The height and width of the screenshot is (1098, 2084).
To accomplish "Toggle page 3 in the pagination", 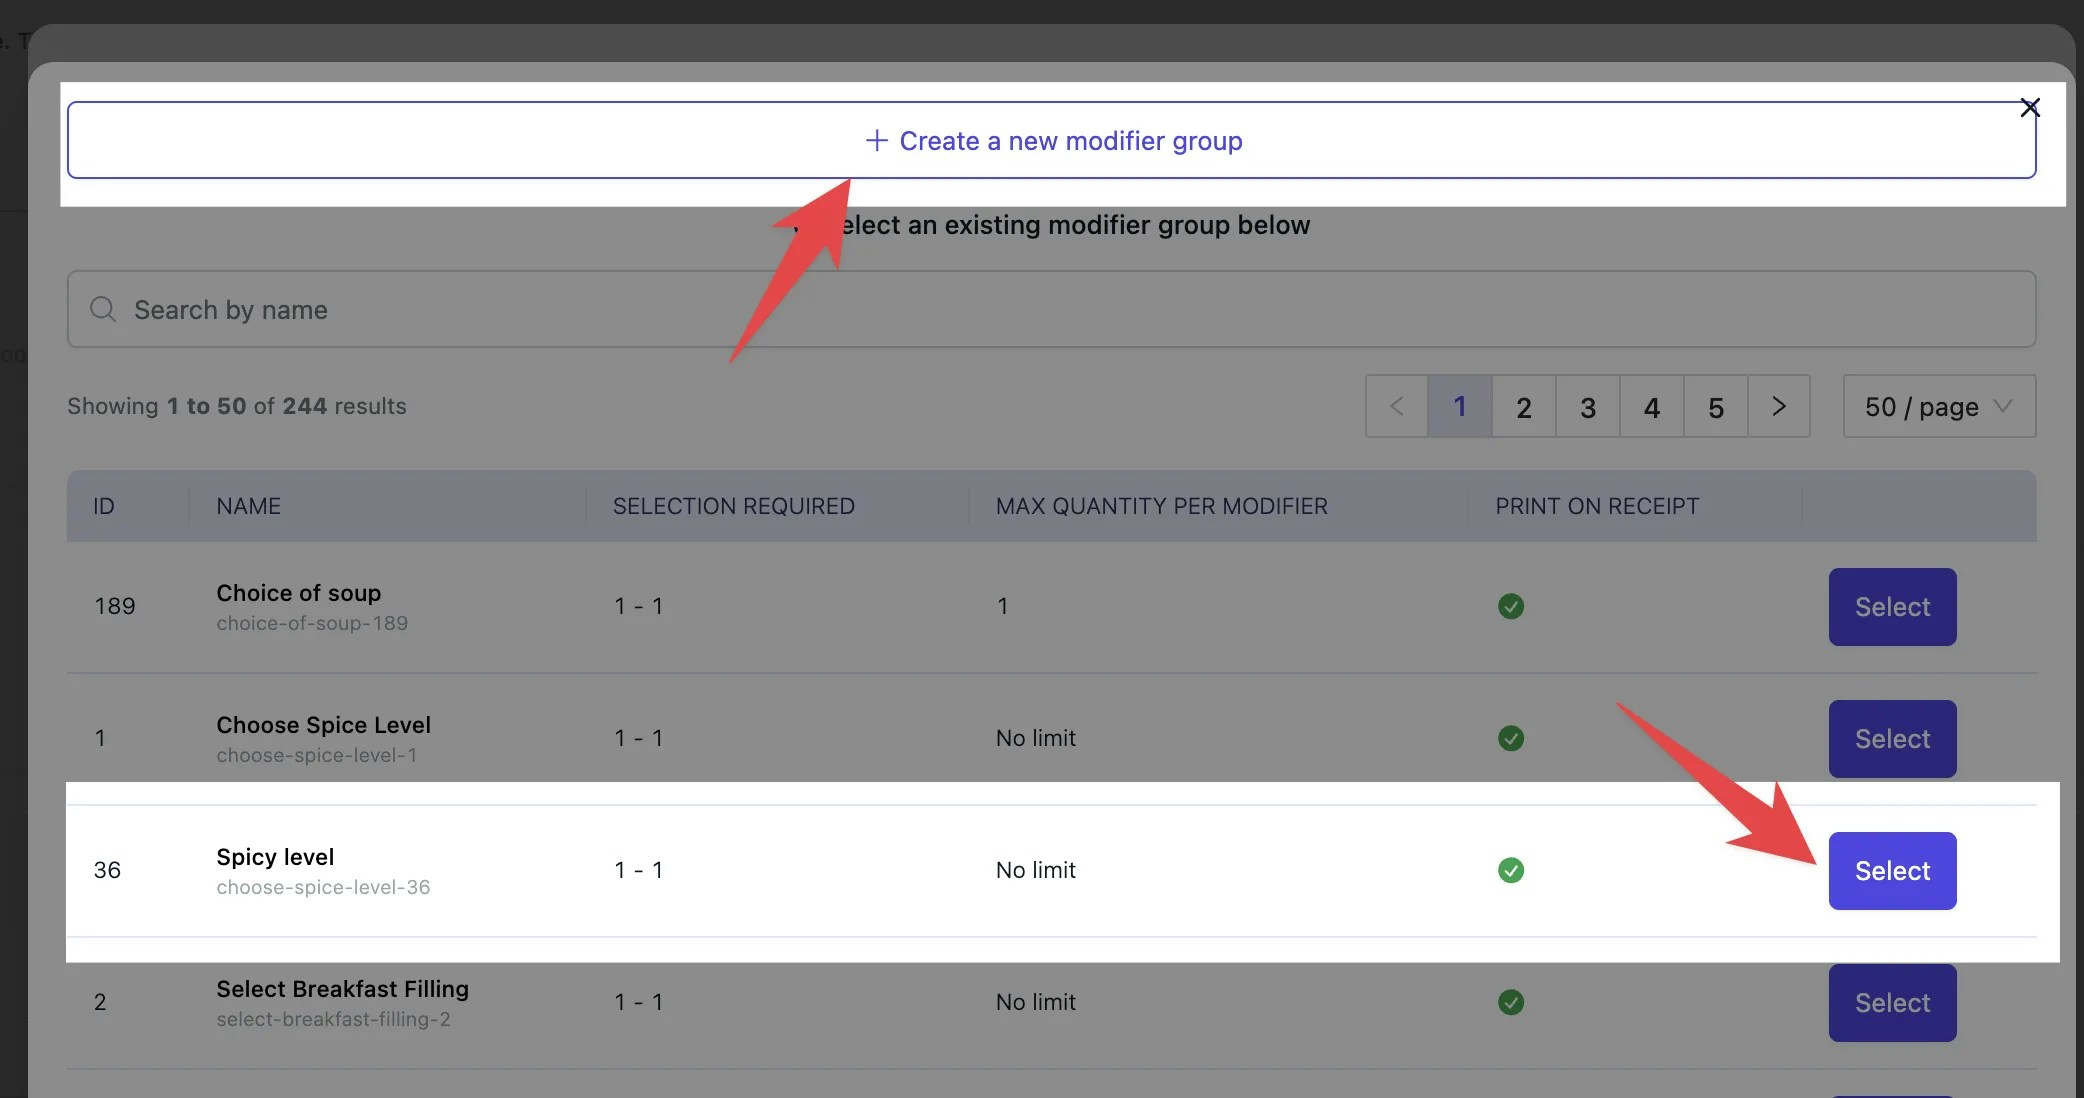I will click(1587, 406).
